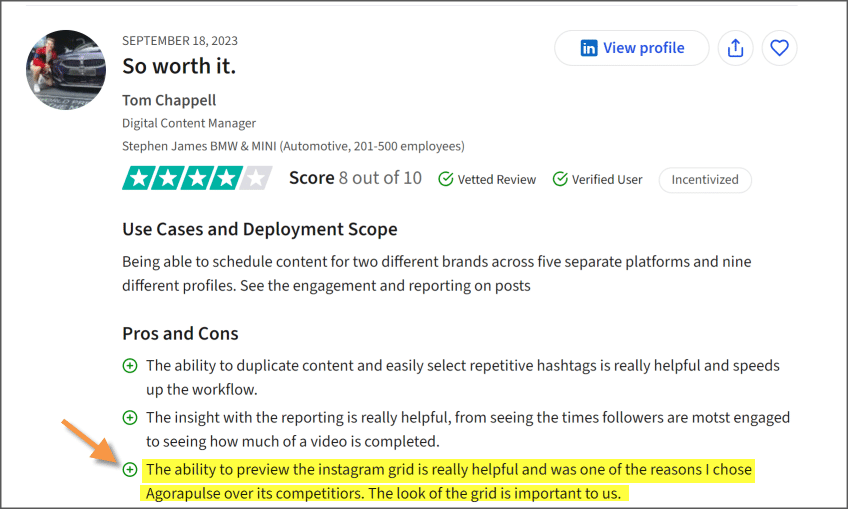Click the Score 8 out of 10 text
The width and height of the screenshot is (848, 509).
[355, 178]
